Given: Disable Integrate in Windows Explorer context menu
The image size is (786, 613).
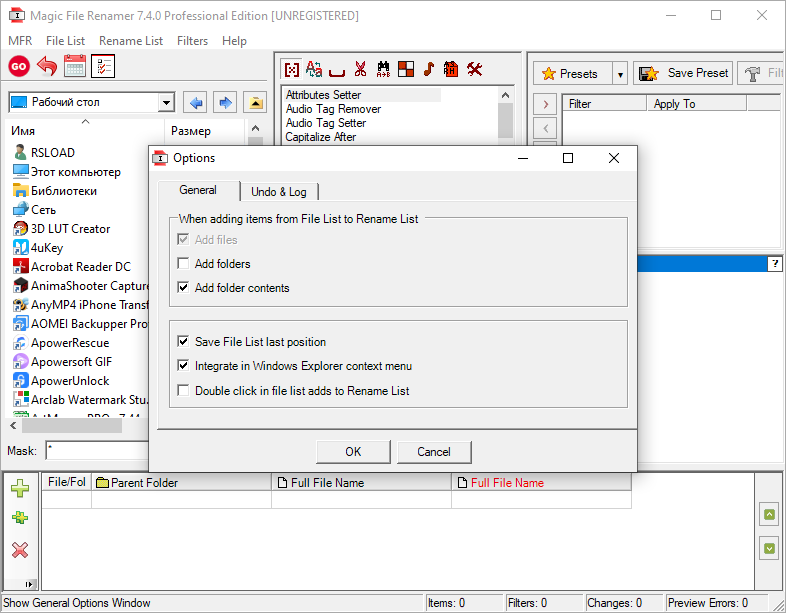Looking at the screenshot, I should [183, 365].
